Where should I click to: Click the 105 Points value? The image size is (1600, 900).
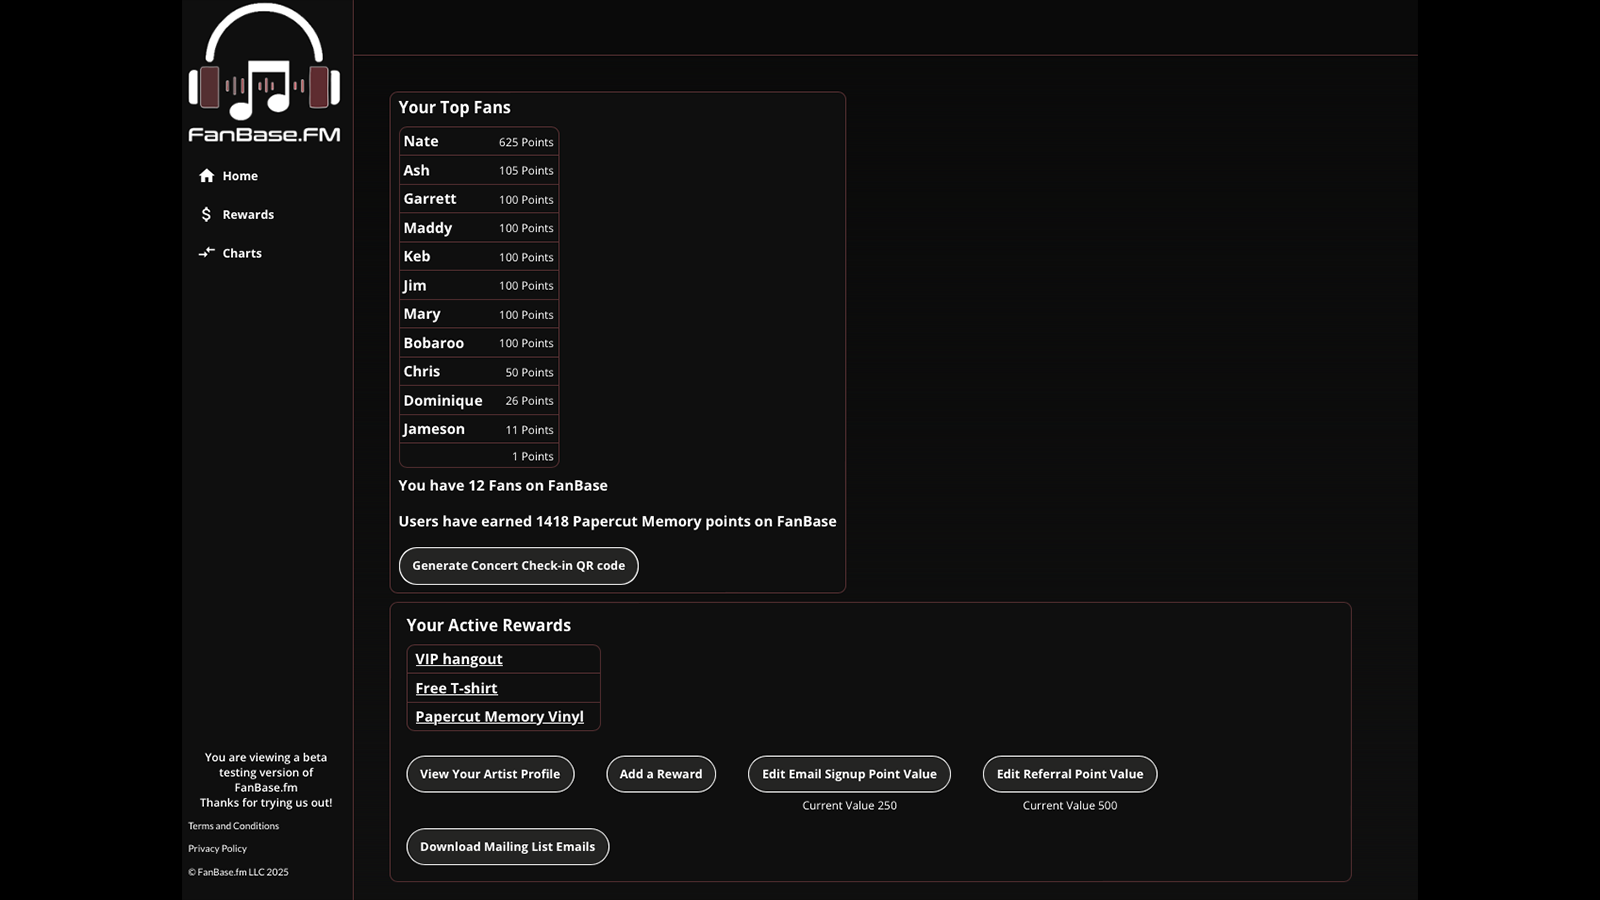point(526,171)
